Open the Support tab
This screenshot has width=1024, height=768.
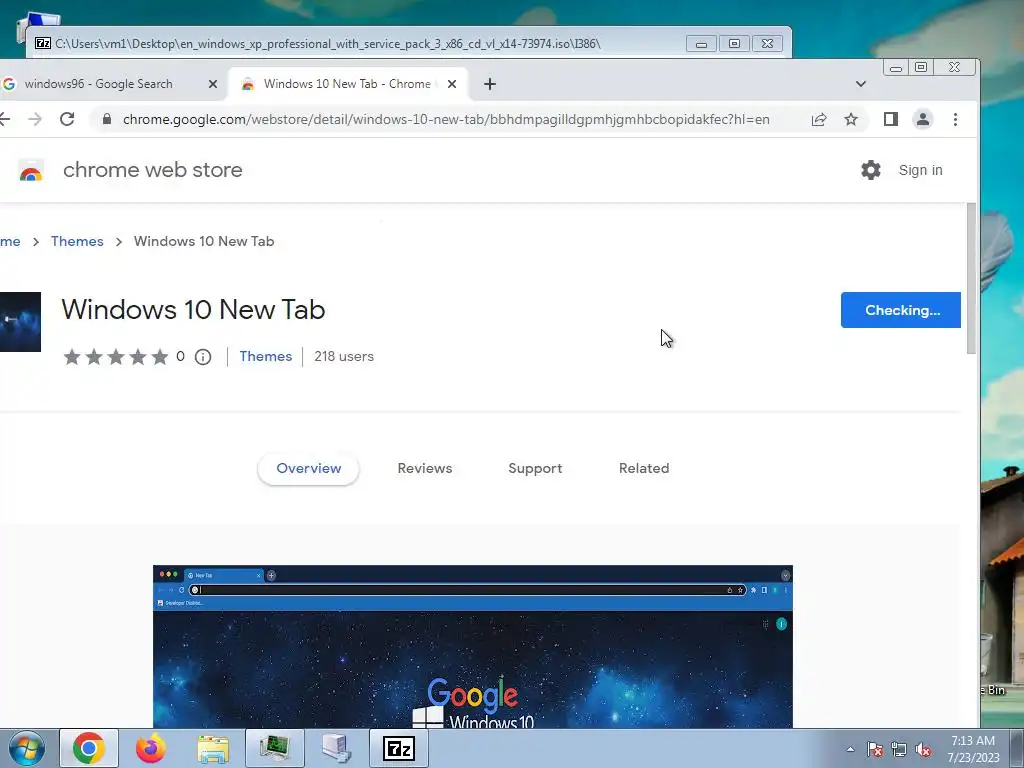(x=535, y=468)
